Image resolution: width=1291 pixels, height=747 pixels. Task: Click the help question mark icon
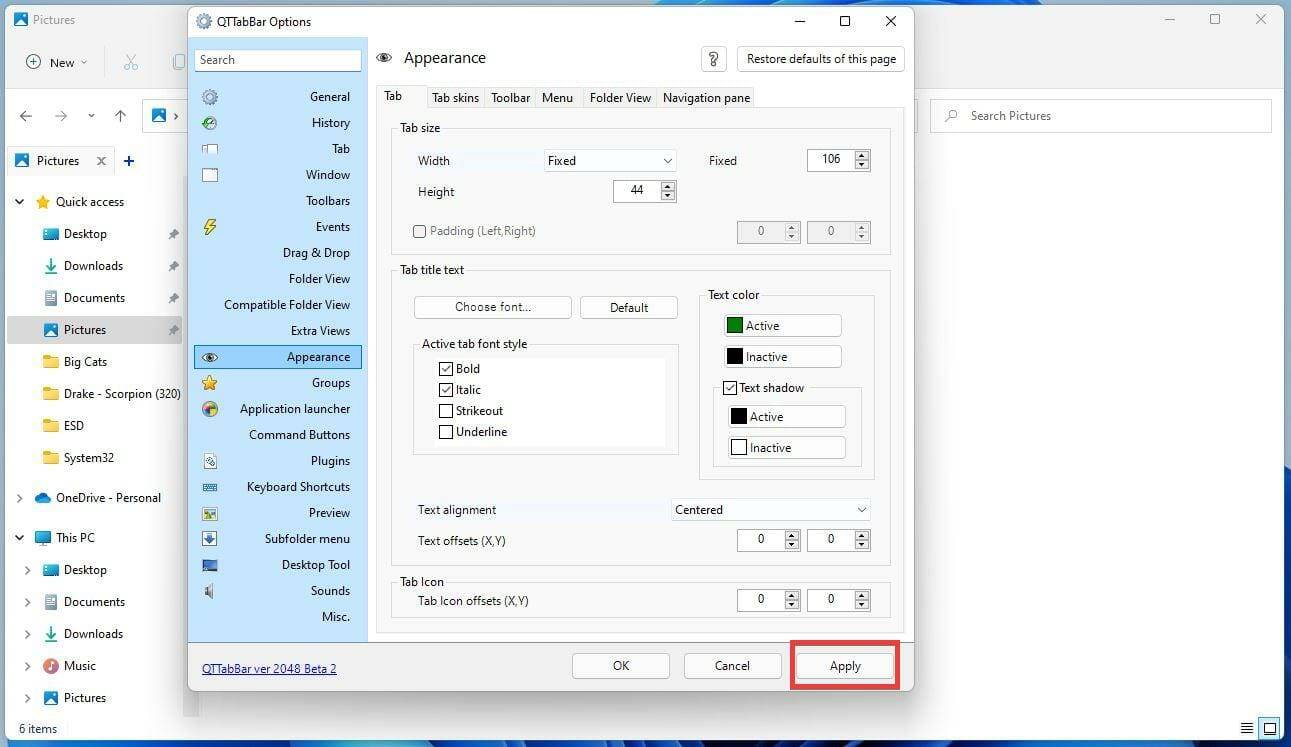[x=713, y=59]
